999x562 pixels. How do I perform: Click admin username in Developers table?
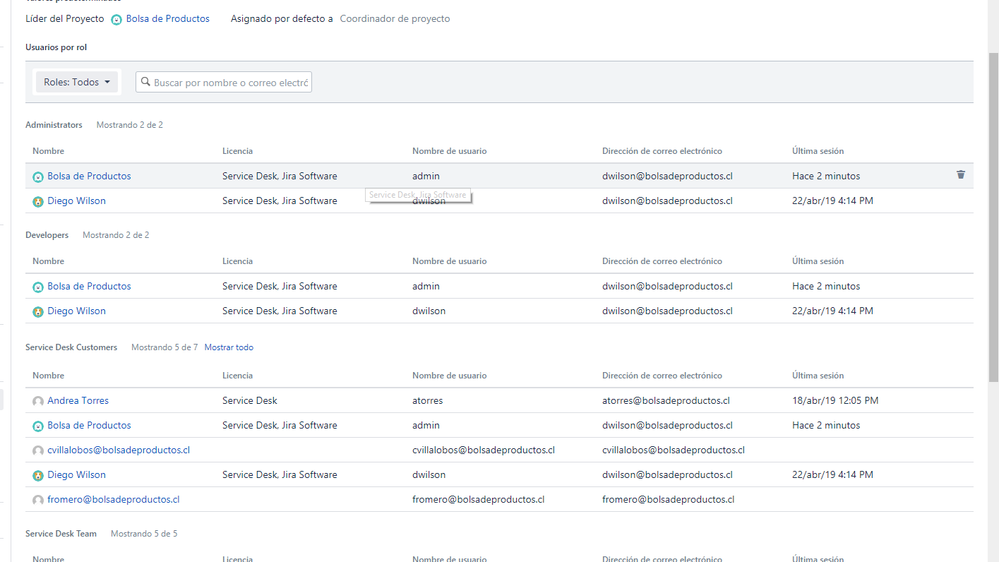[x=426, y=286]
